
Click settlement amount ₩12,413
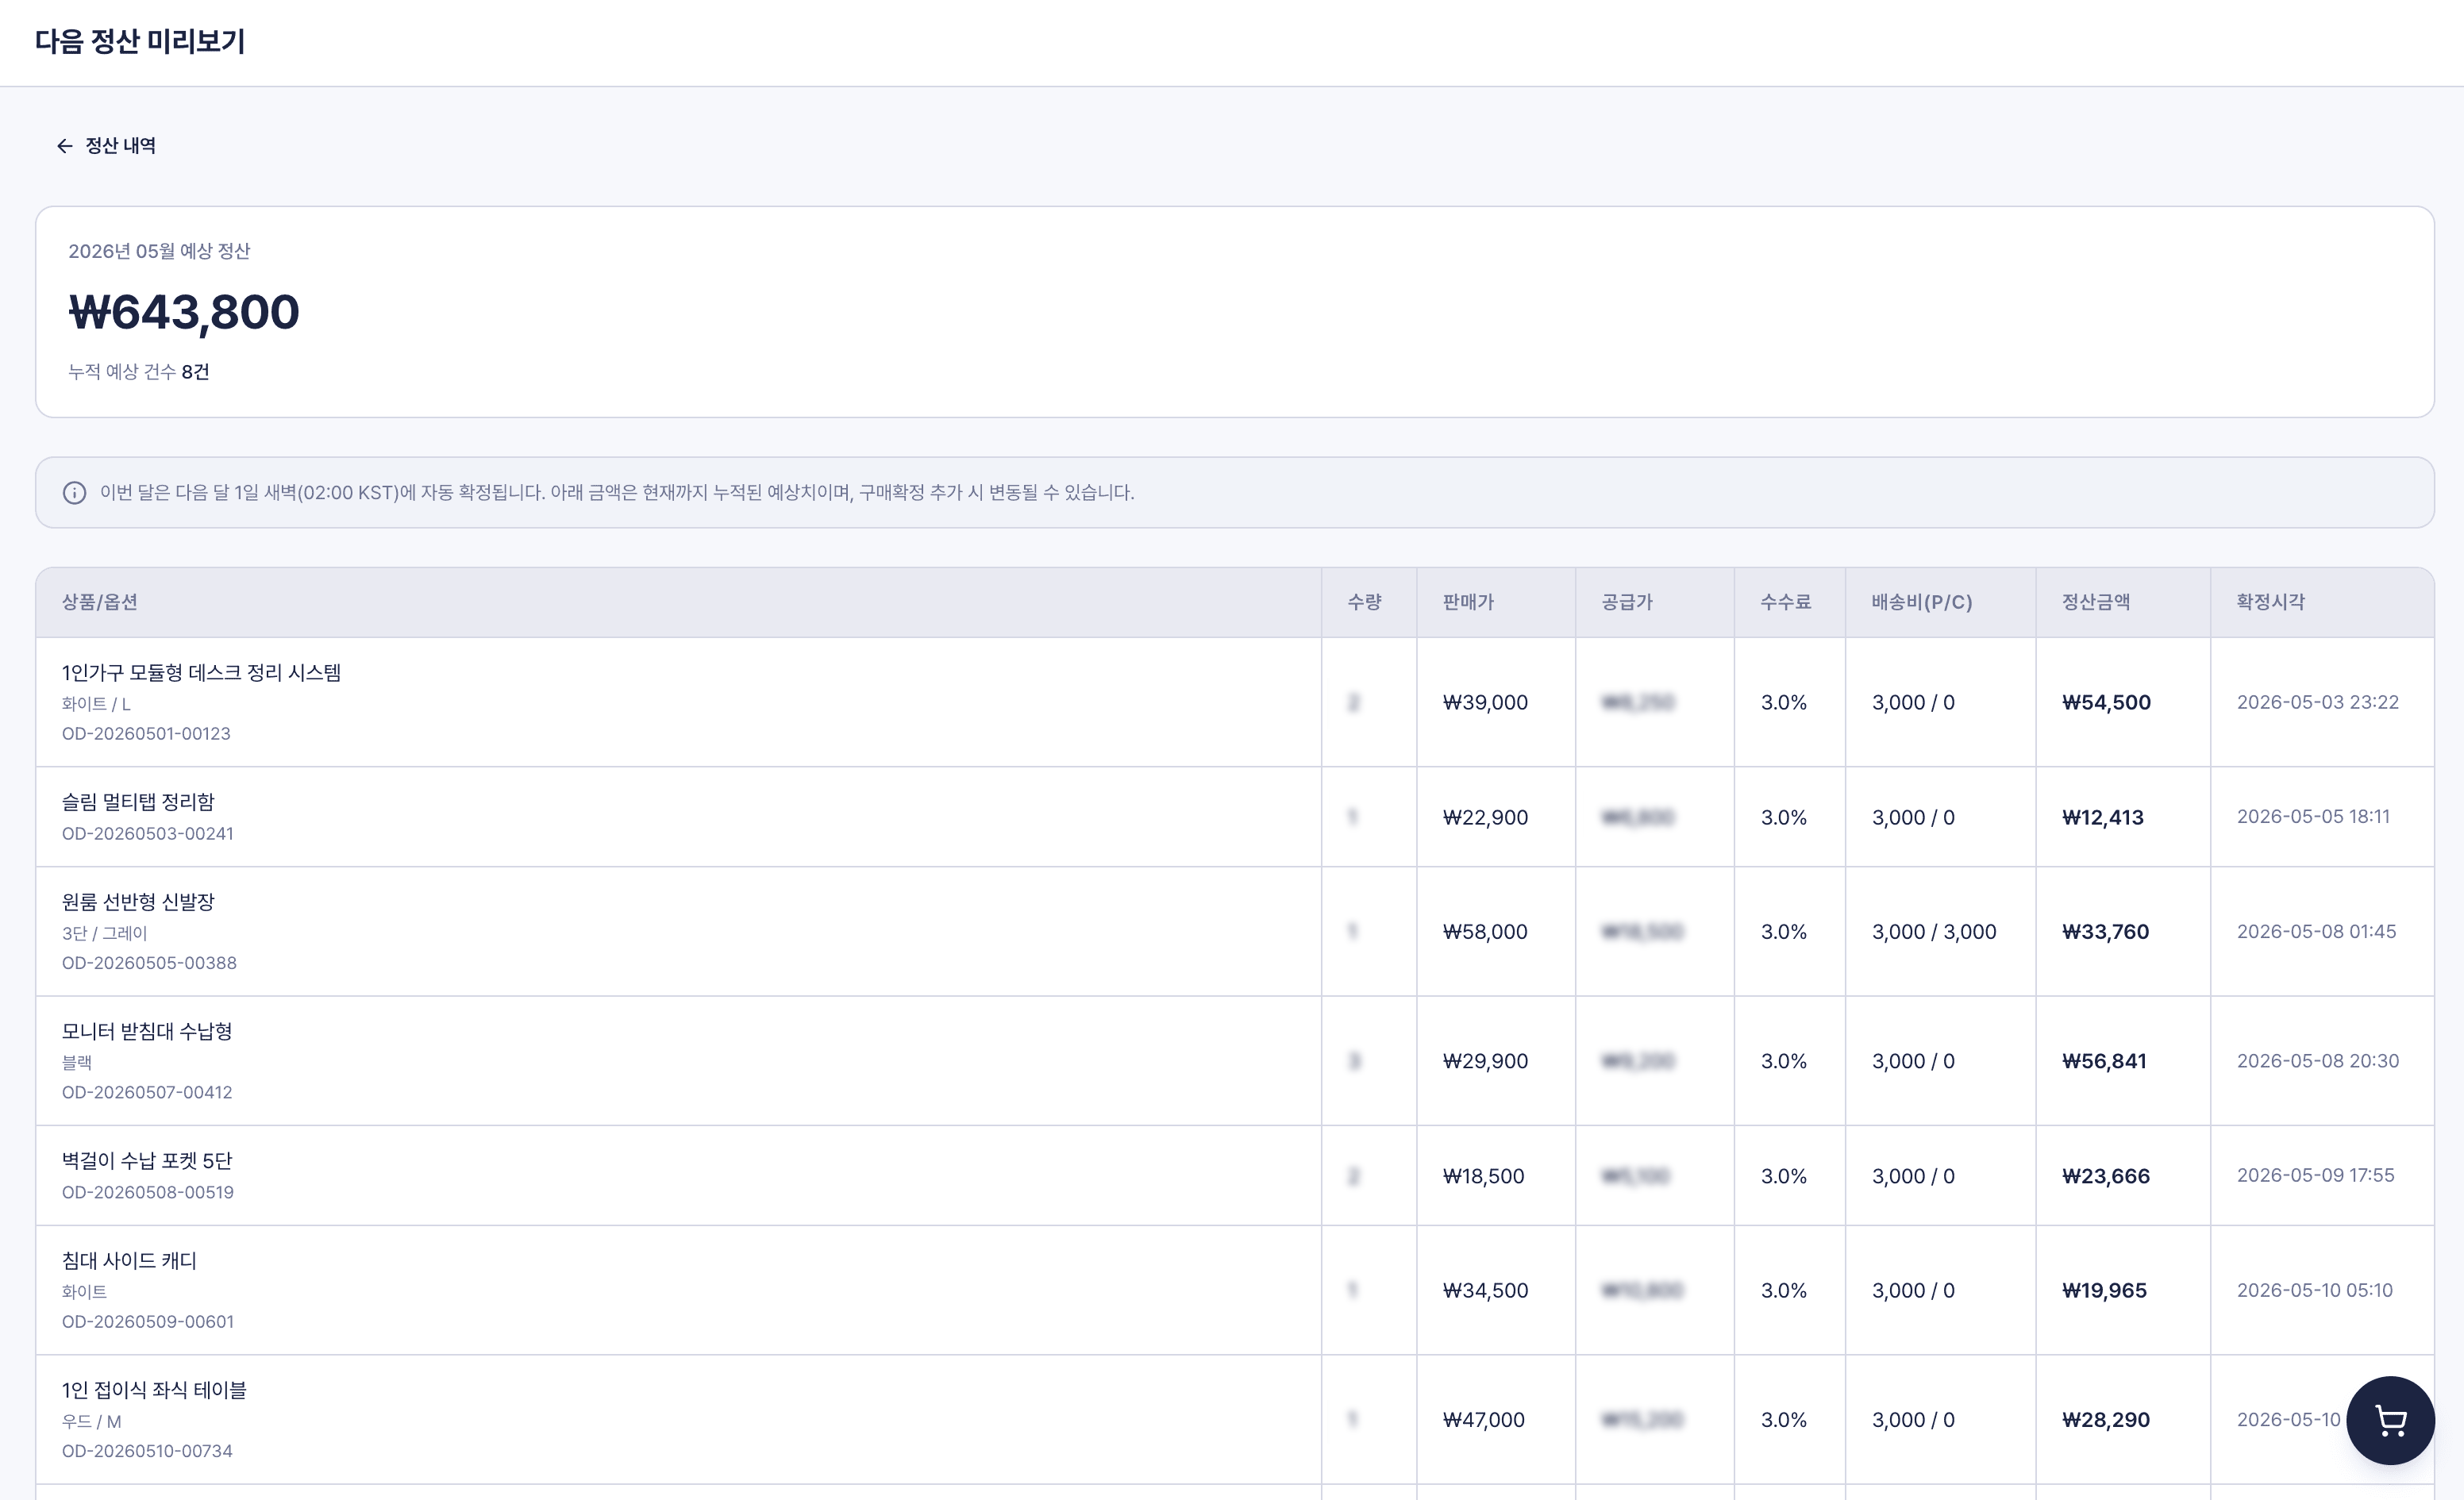(2102, 818)
